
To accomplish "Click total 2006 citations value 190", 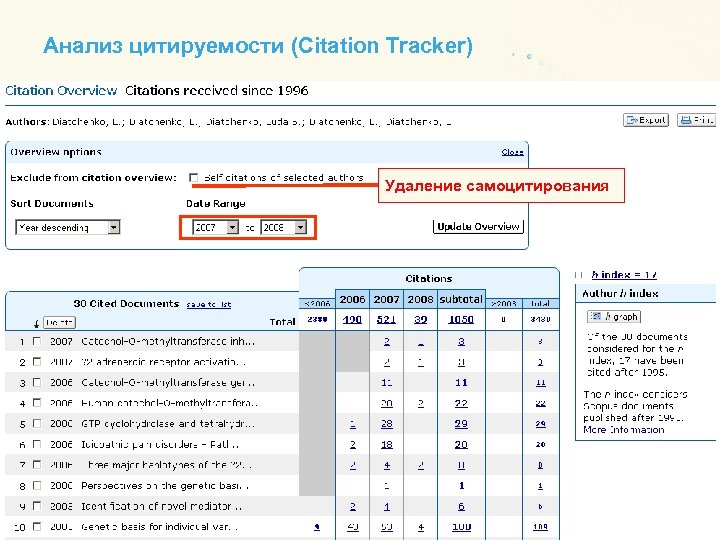I will (352, 319).
